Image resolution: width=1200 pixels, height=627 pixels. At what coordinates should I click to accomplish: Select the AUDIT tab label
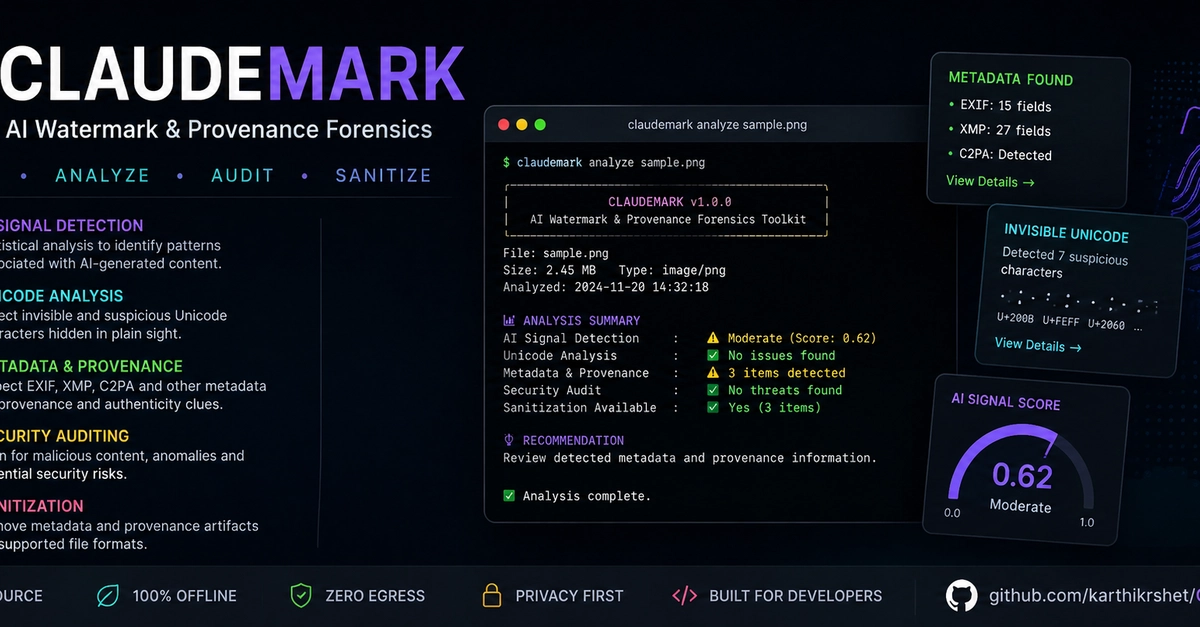coord(242,175)
